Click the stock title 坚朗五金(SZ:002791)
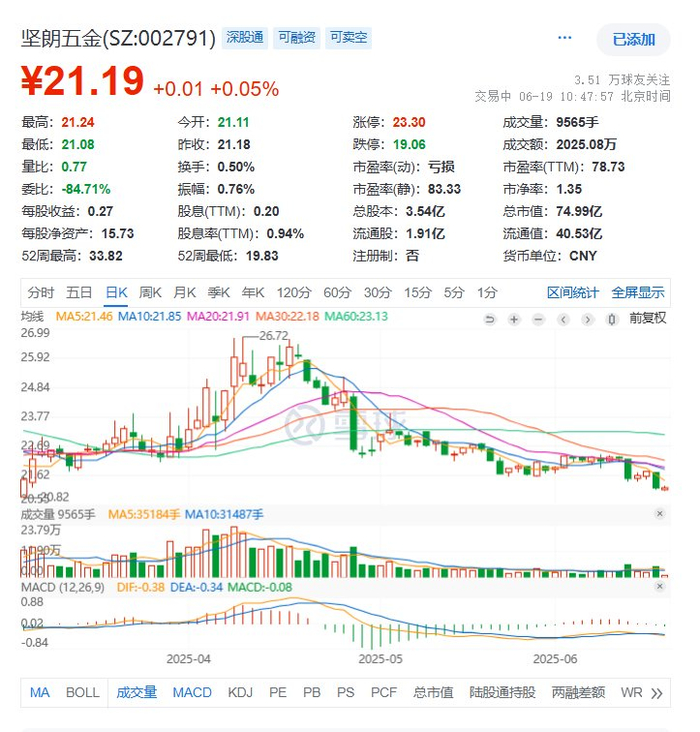 pos(118,38)
